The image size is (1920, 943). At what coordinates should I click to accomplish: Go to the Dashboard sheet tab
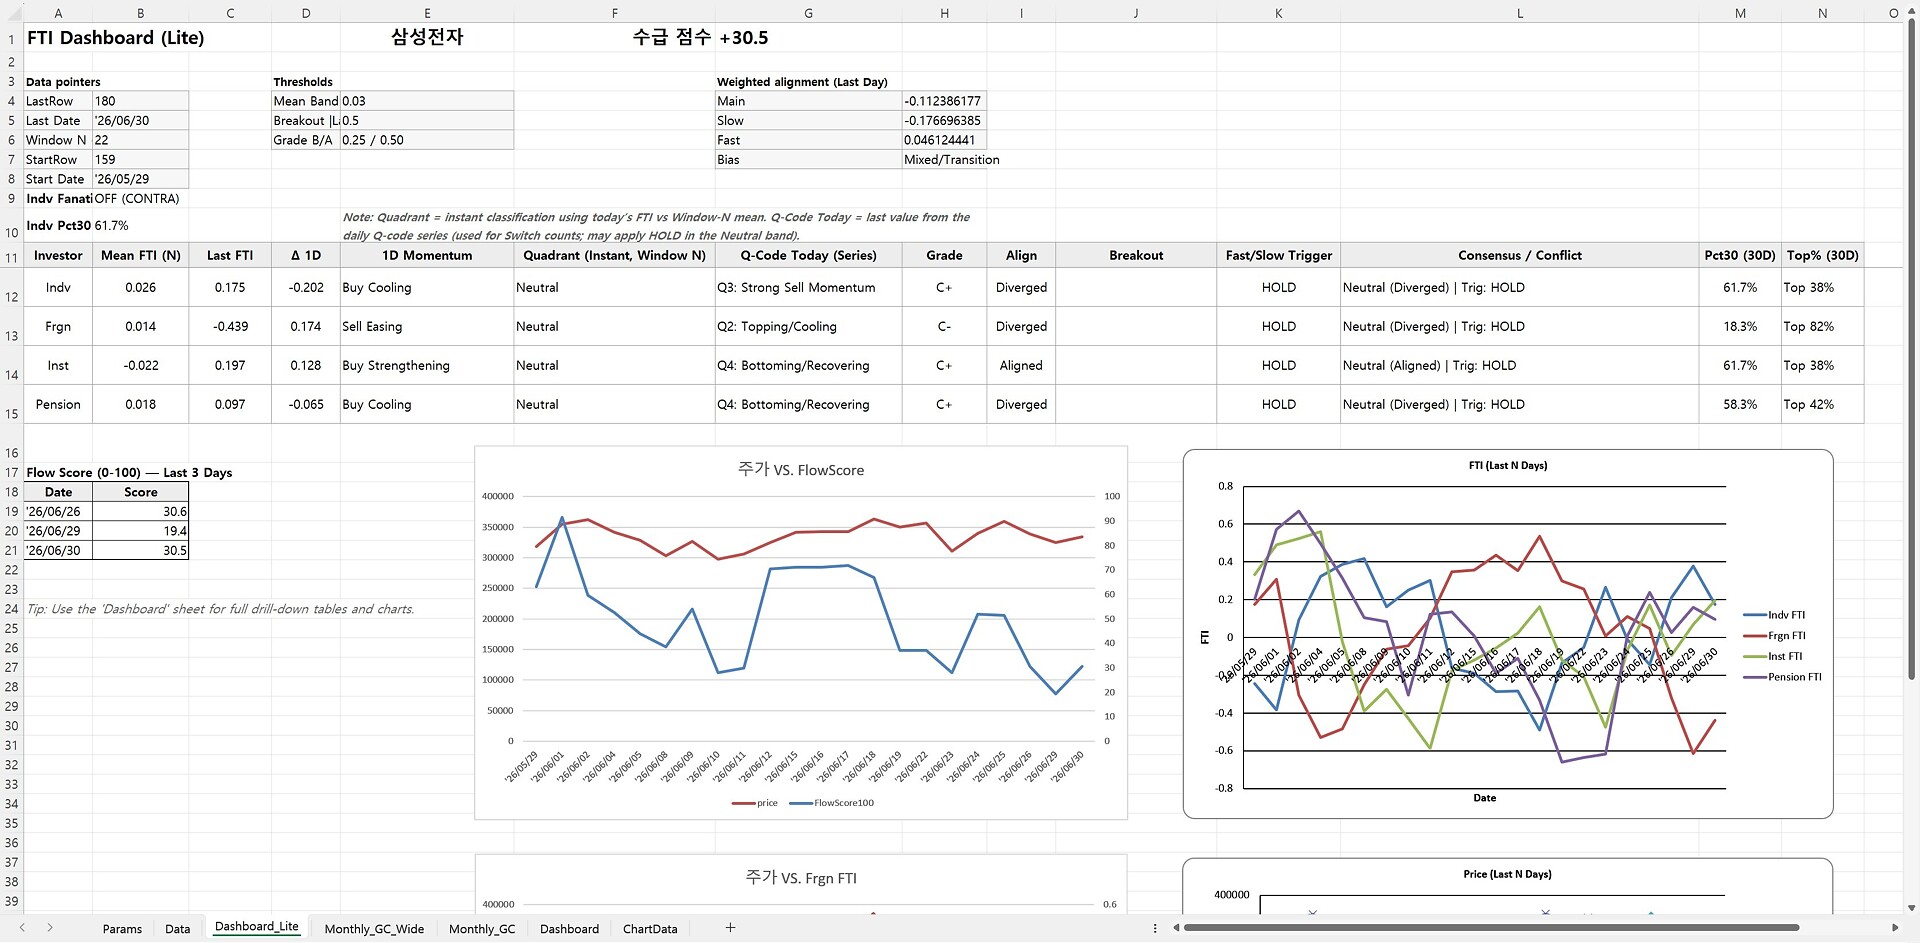569,929
